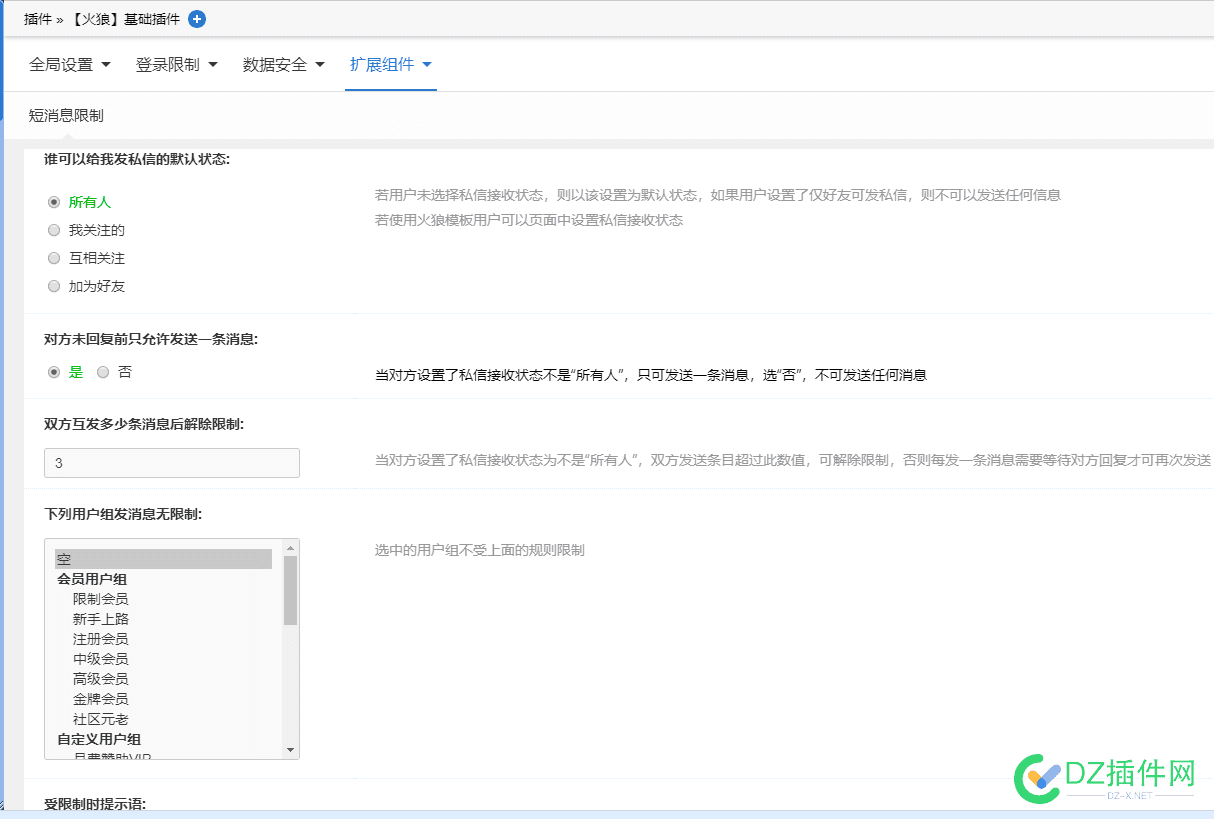The width and height of the screenshot is (1214, 819).
Task: Open the 数据安全 dropdown menu
Action: [284, 65]
